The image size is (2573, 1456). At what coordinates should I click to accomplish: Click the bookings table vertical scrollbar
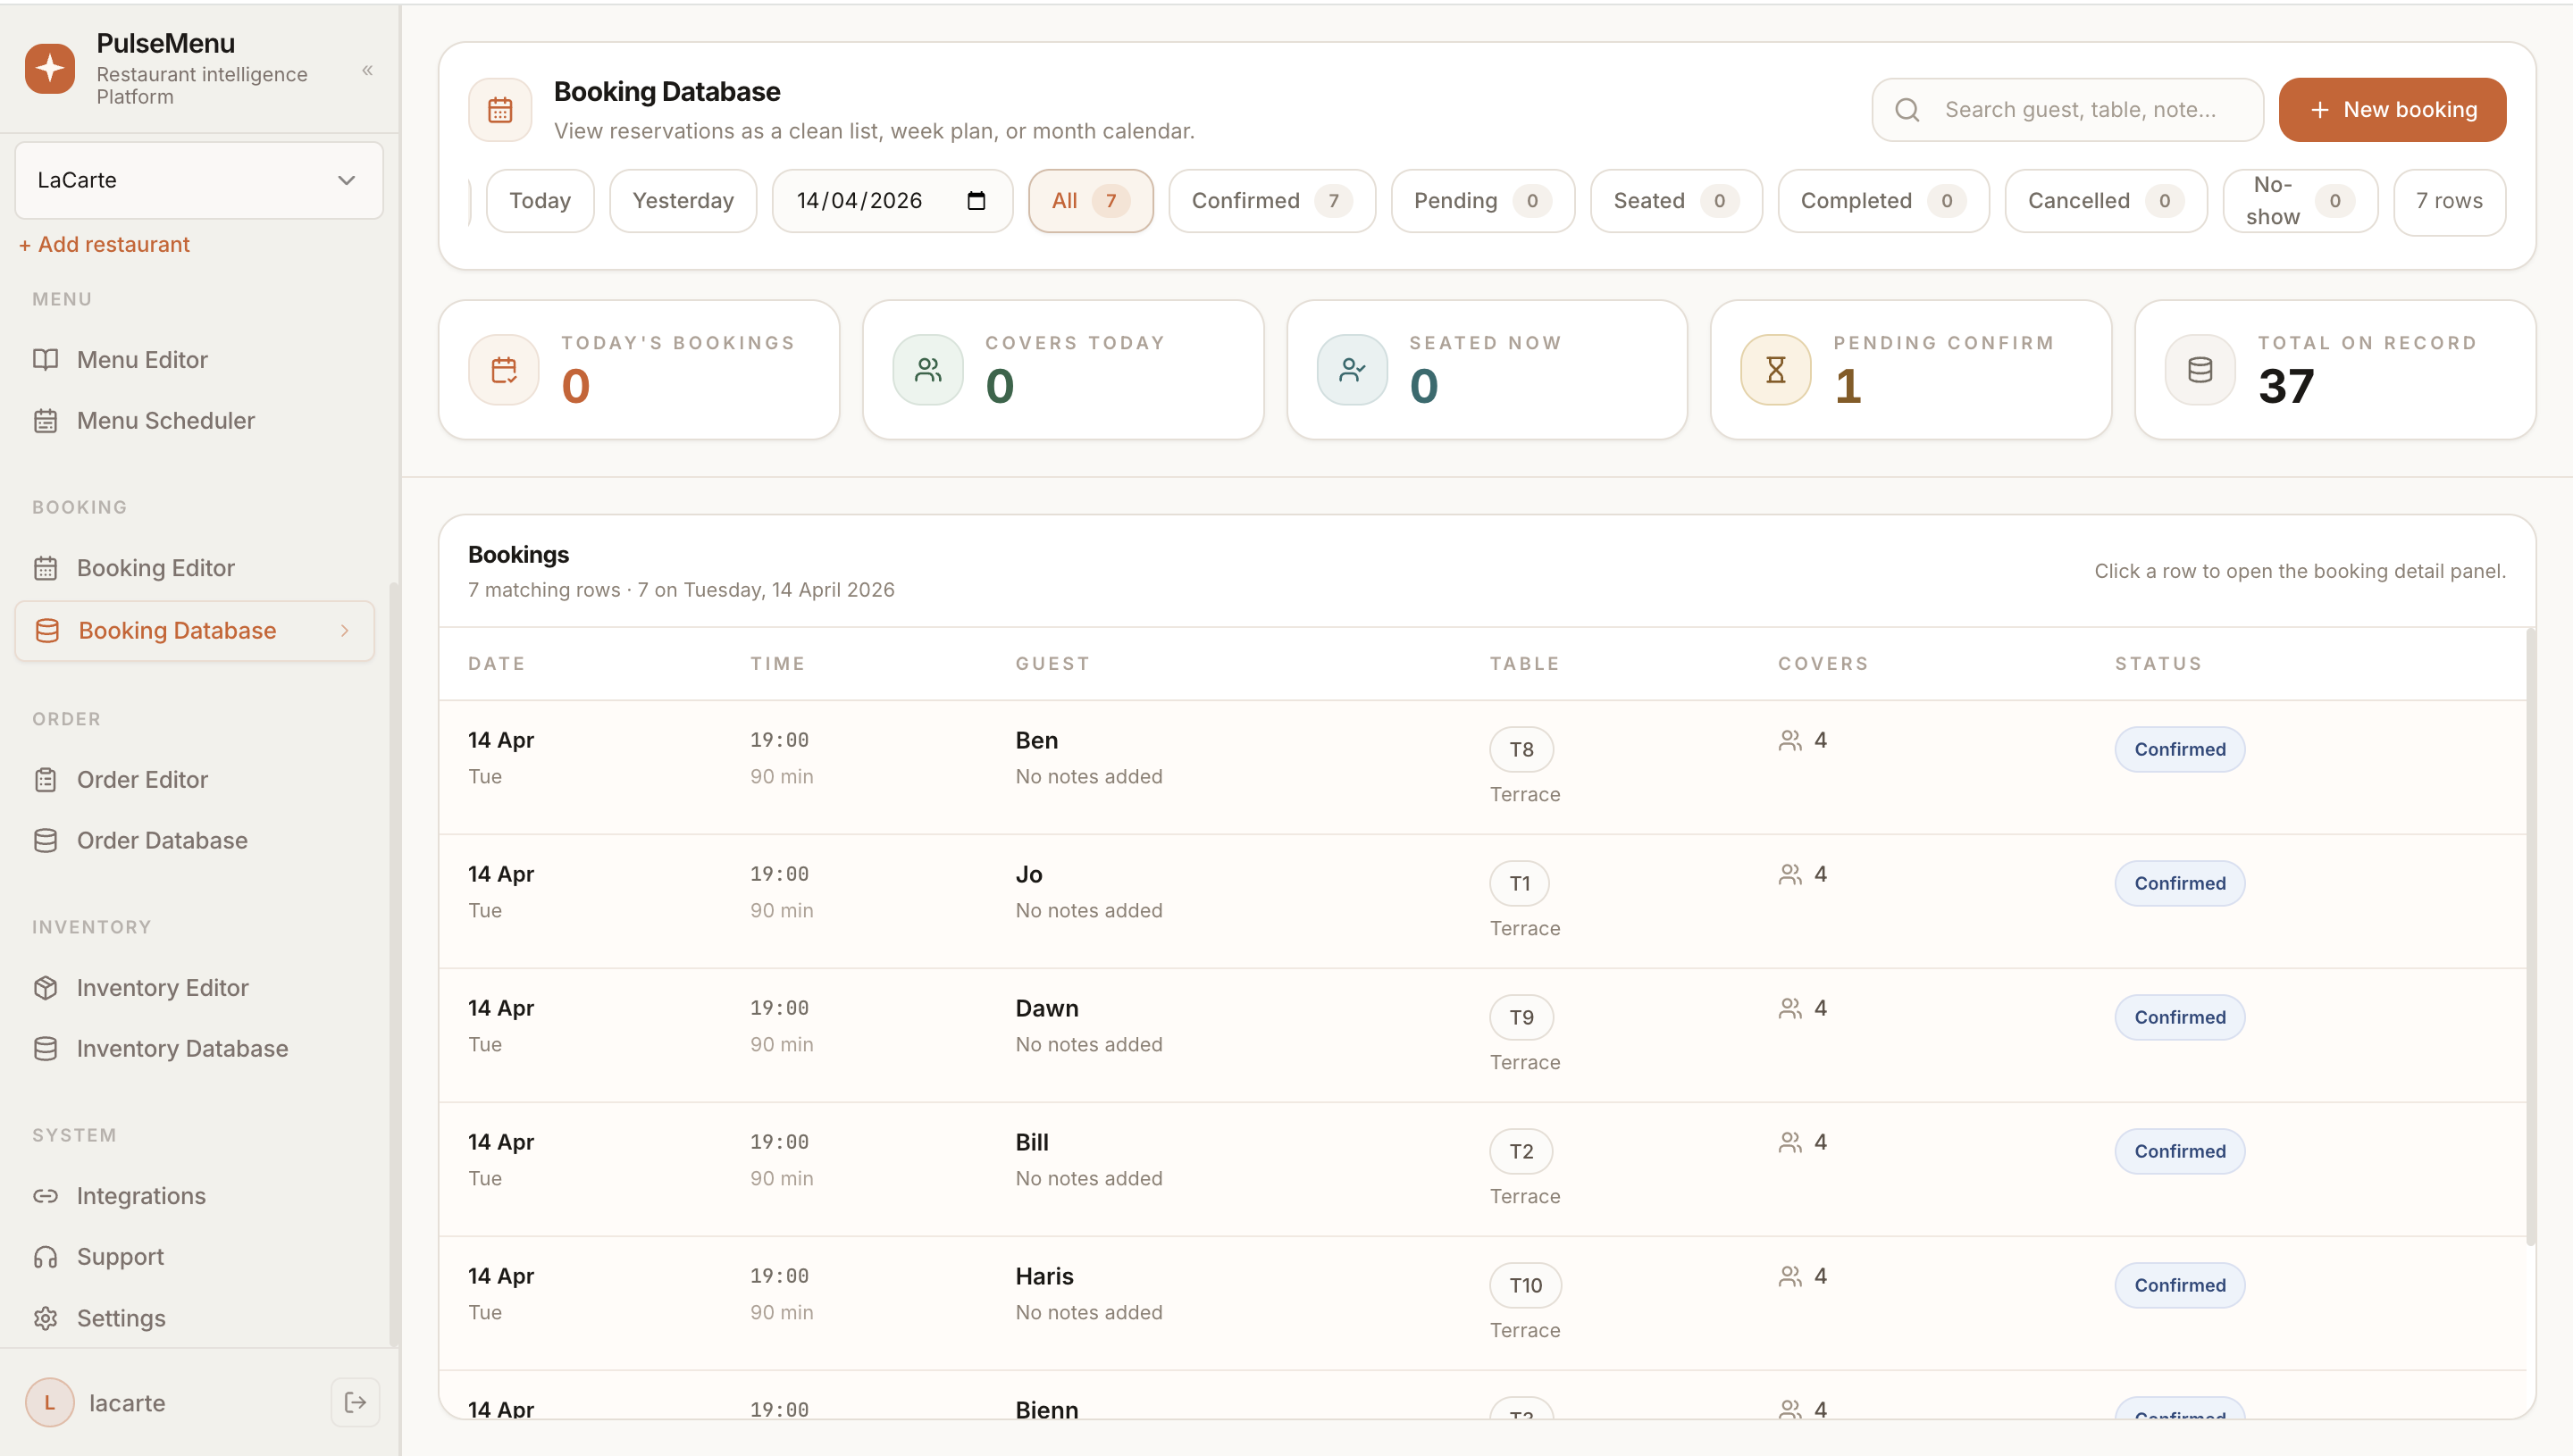click(x=2530, y=937)
